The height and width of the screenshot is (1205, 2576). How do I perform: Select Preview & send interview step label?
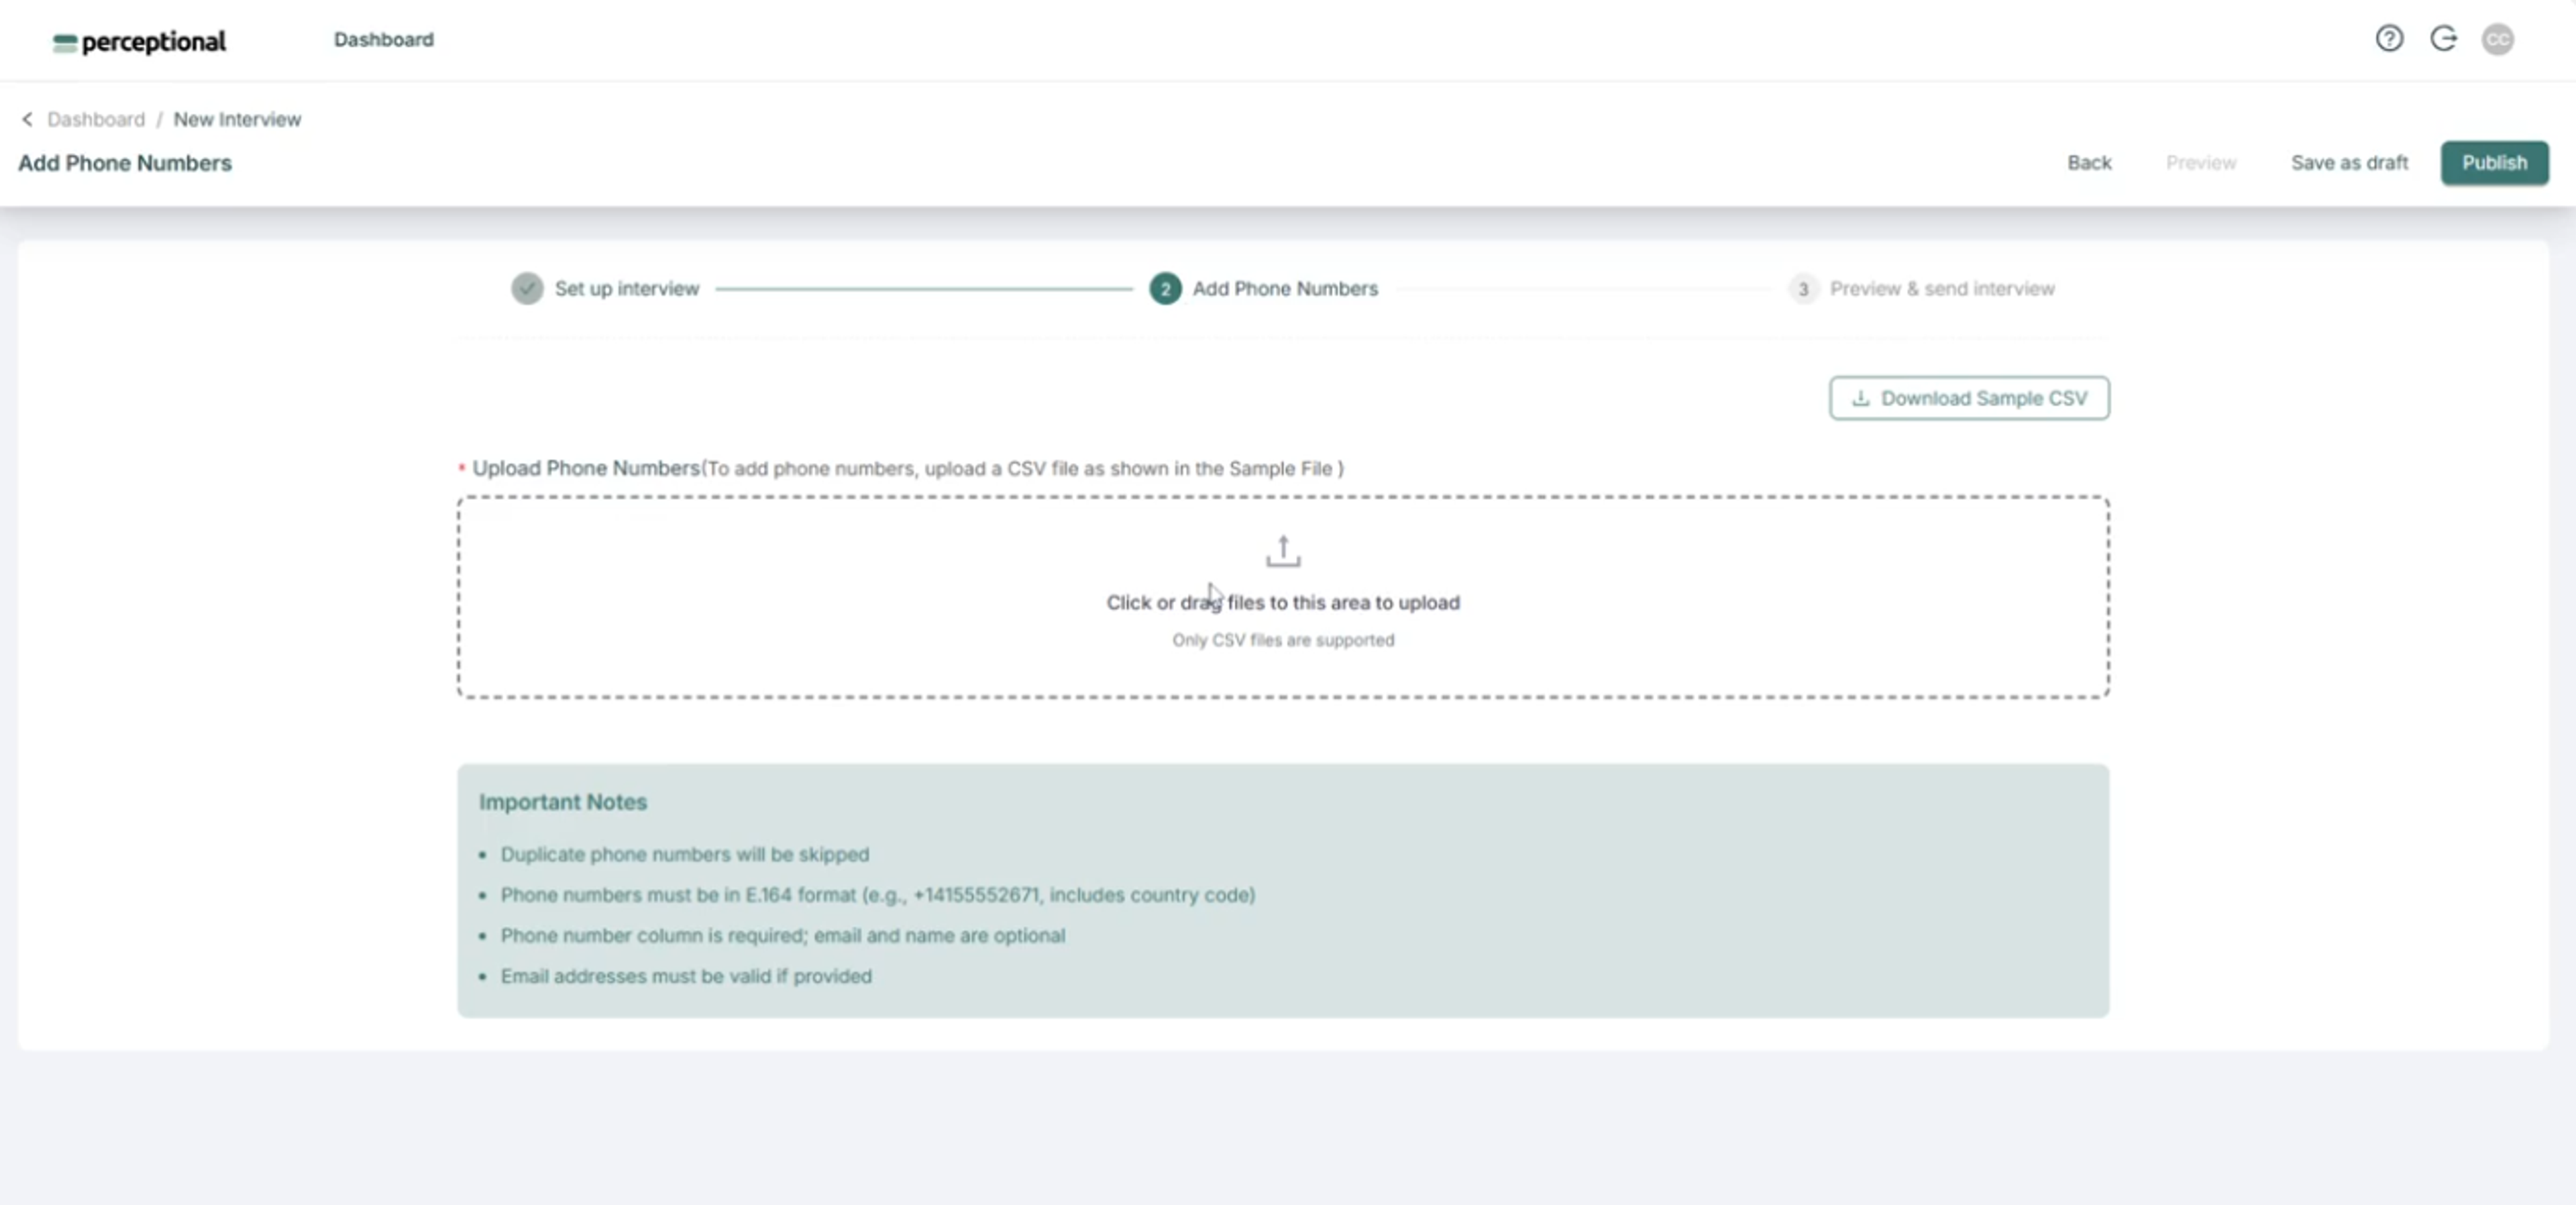coord(1942,288)
